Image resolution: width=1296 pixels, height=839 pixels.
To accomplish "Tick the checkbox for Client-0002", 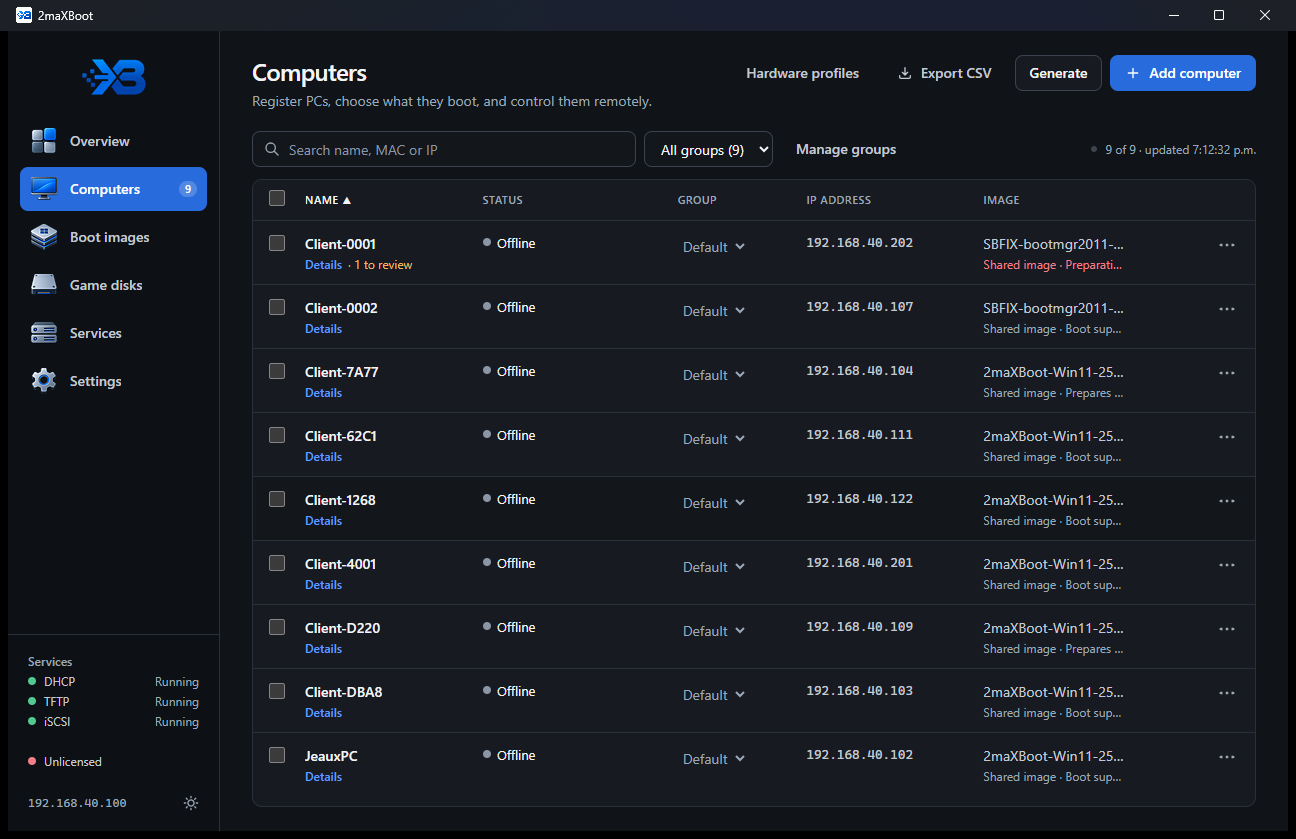I will pos(277,307).
